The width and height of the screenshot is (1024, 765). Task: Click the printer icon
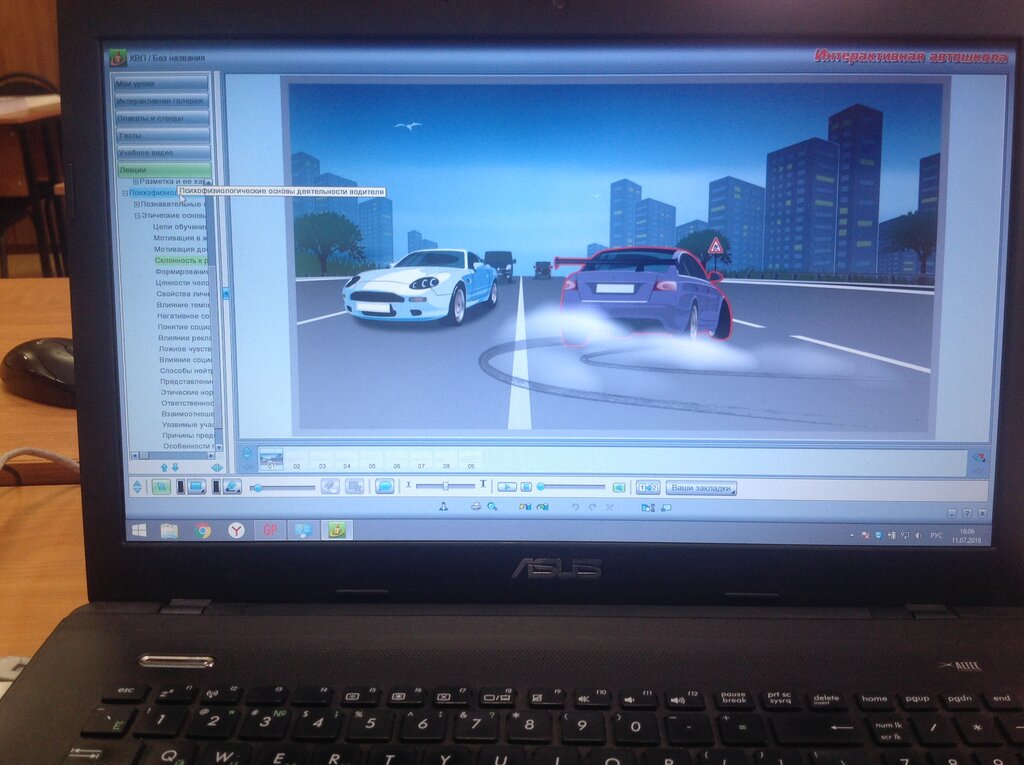tap(476, 507)
